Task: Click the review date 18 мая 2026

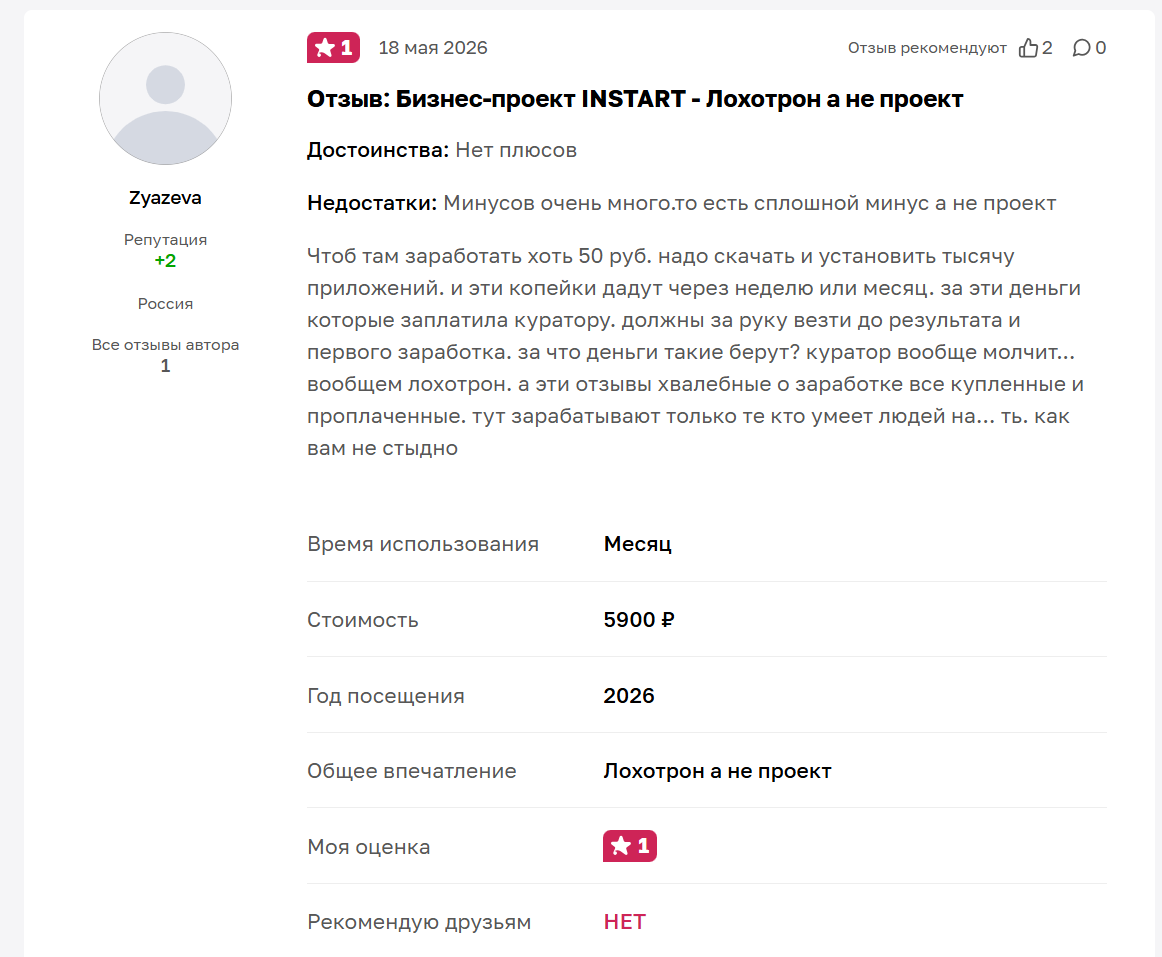Action: (x=433, y=47)
